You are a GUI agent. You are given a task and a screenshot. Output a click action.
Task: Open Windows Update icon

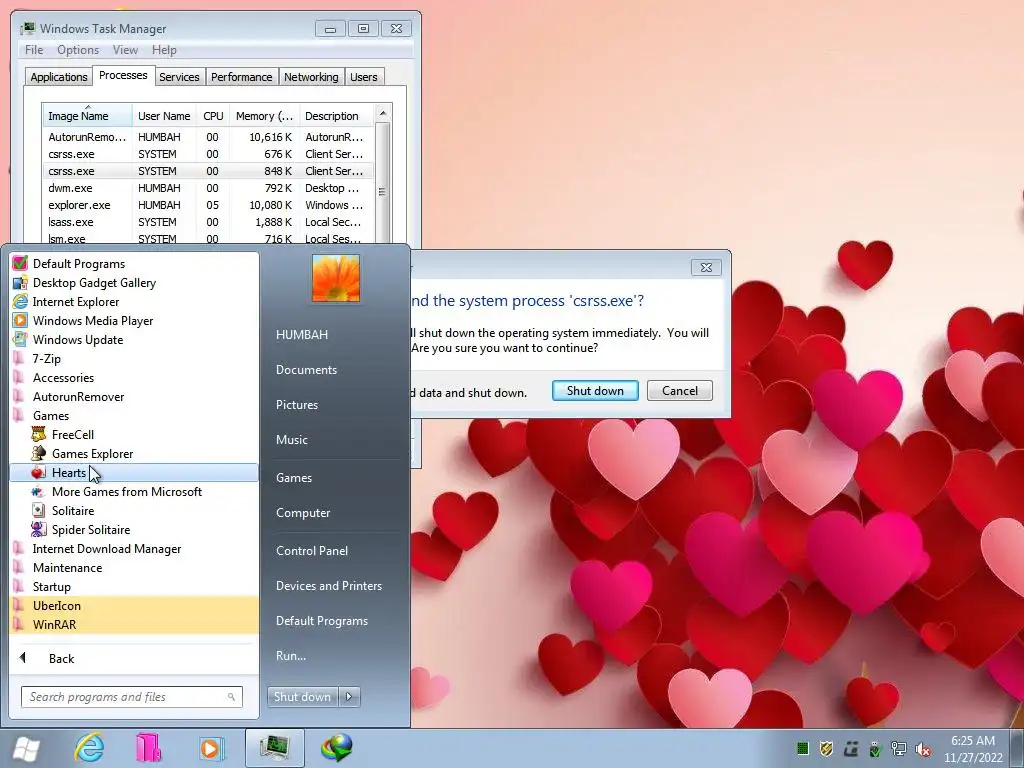click(20, 340)
